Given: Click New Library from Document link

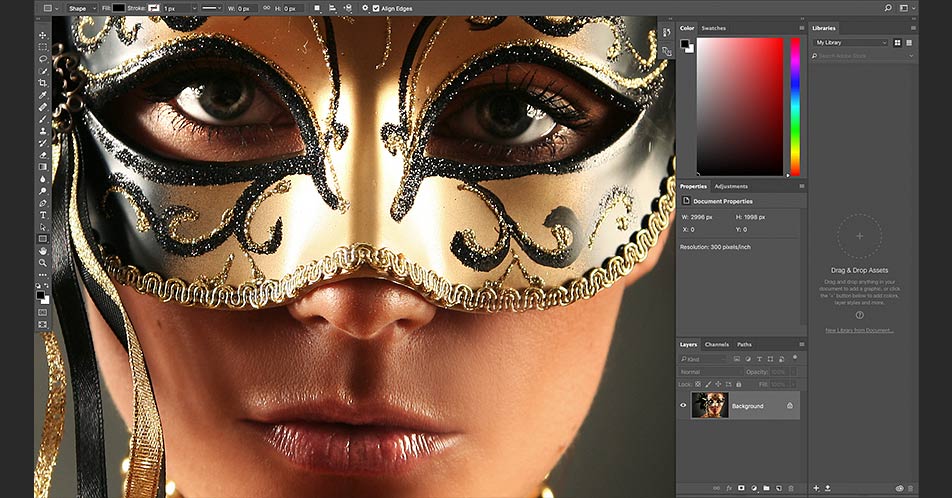Looking at the screenshot, I should coord(859,330).
